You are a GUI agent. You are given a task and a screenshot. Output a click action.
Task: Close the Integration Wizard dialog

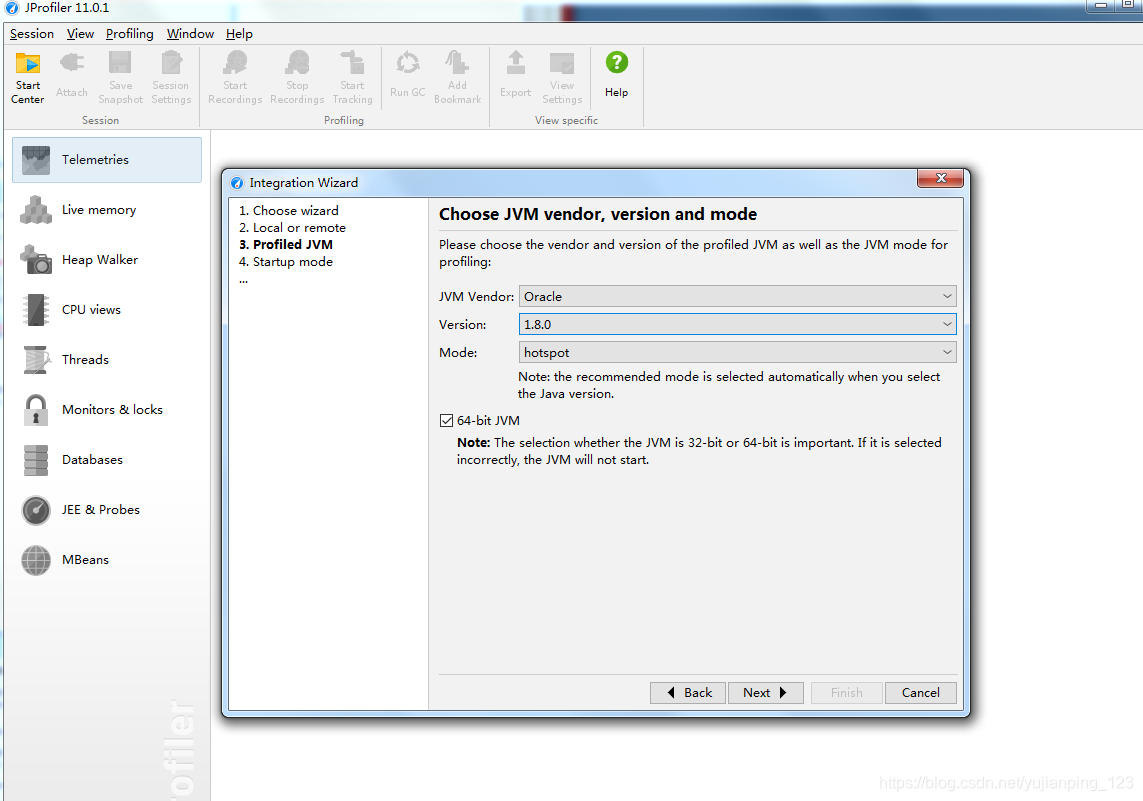tap(940, 178)
